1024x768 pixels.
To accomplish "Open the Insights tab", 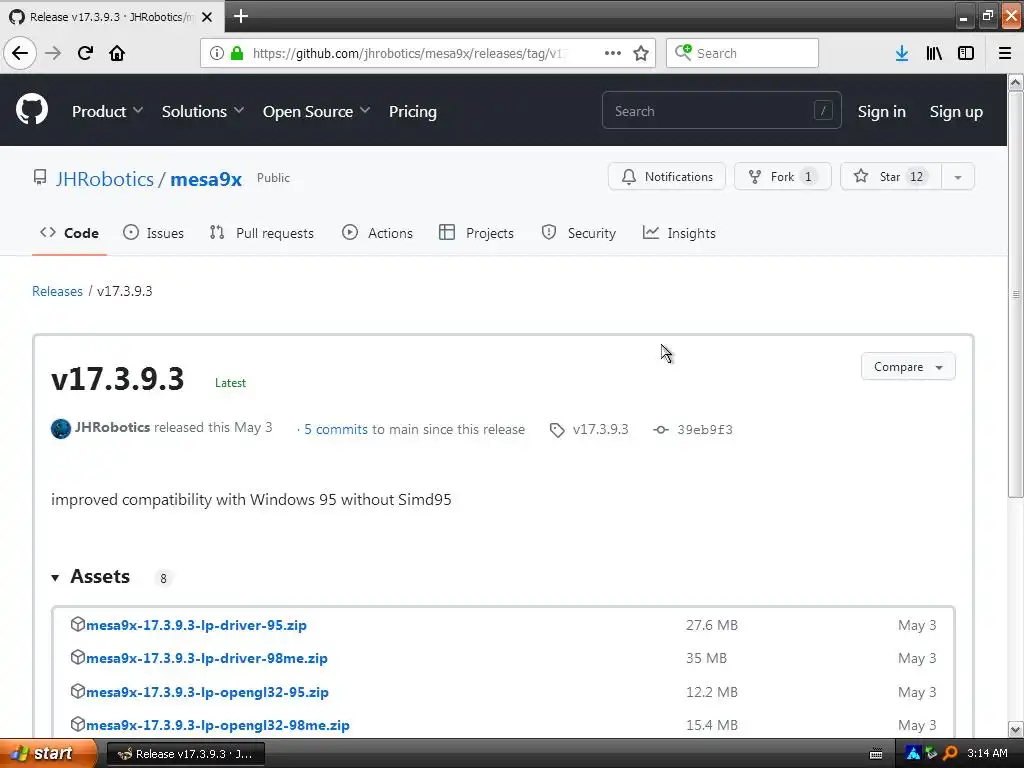I will point(679,233).
